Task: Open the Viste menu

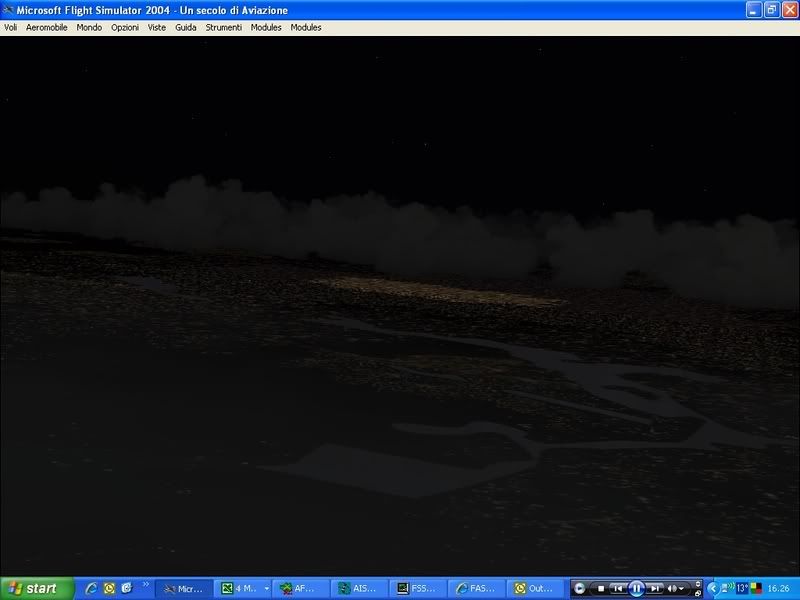Action: [157, 28]
